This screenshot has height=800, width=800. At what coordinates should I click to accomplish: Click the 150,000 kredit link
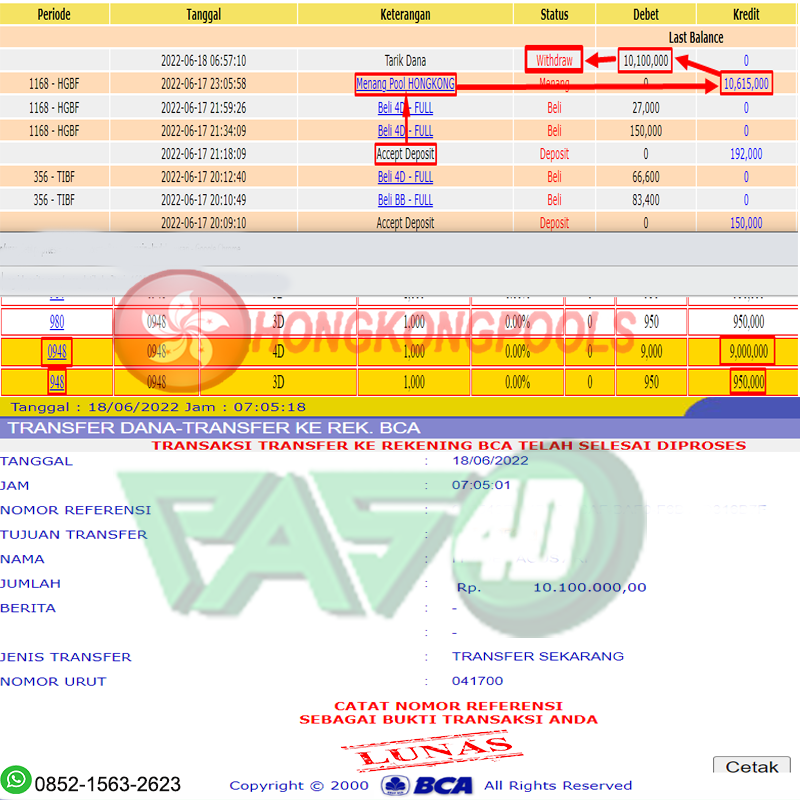coord(746,223)
